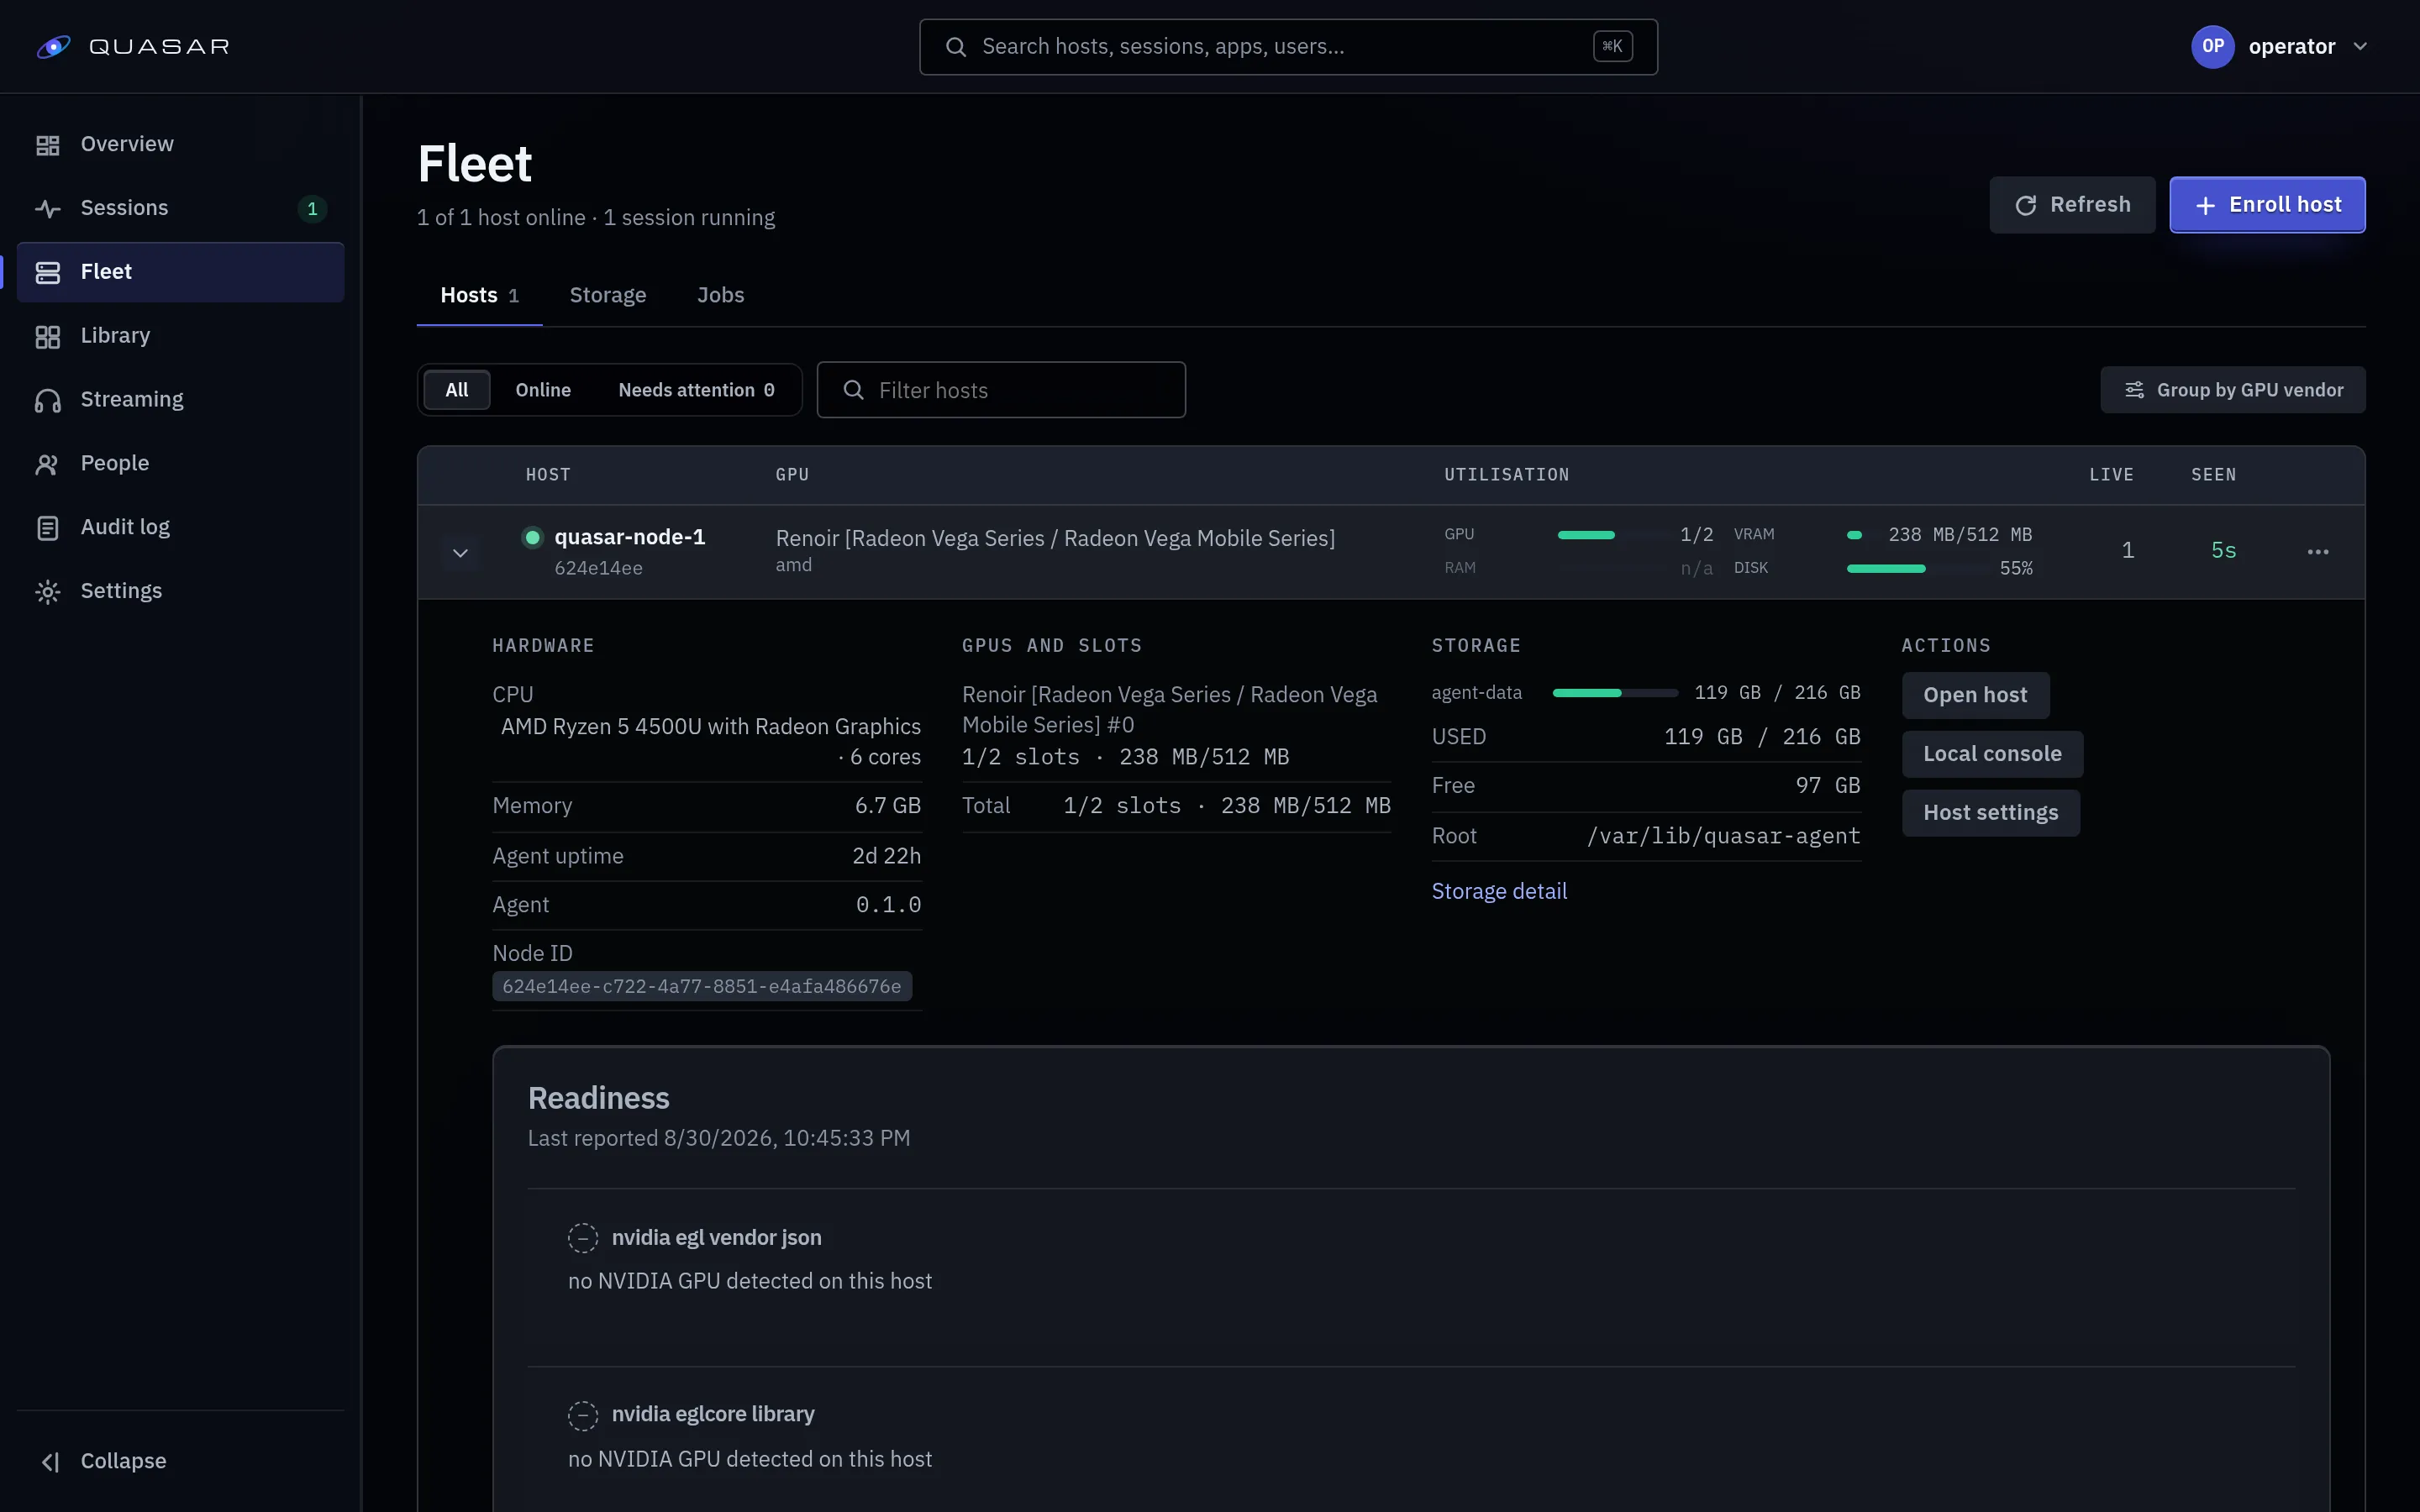The image size is (2420, 1512).
Task: Open Audit log in the sidebar
Action: coord(181,528)
